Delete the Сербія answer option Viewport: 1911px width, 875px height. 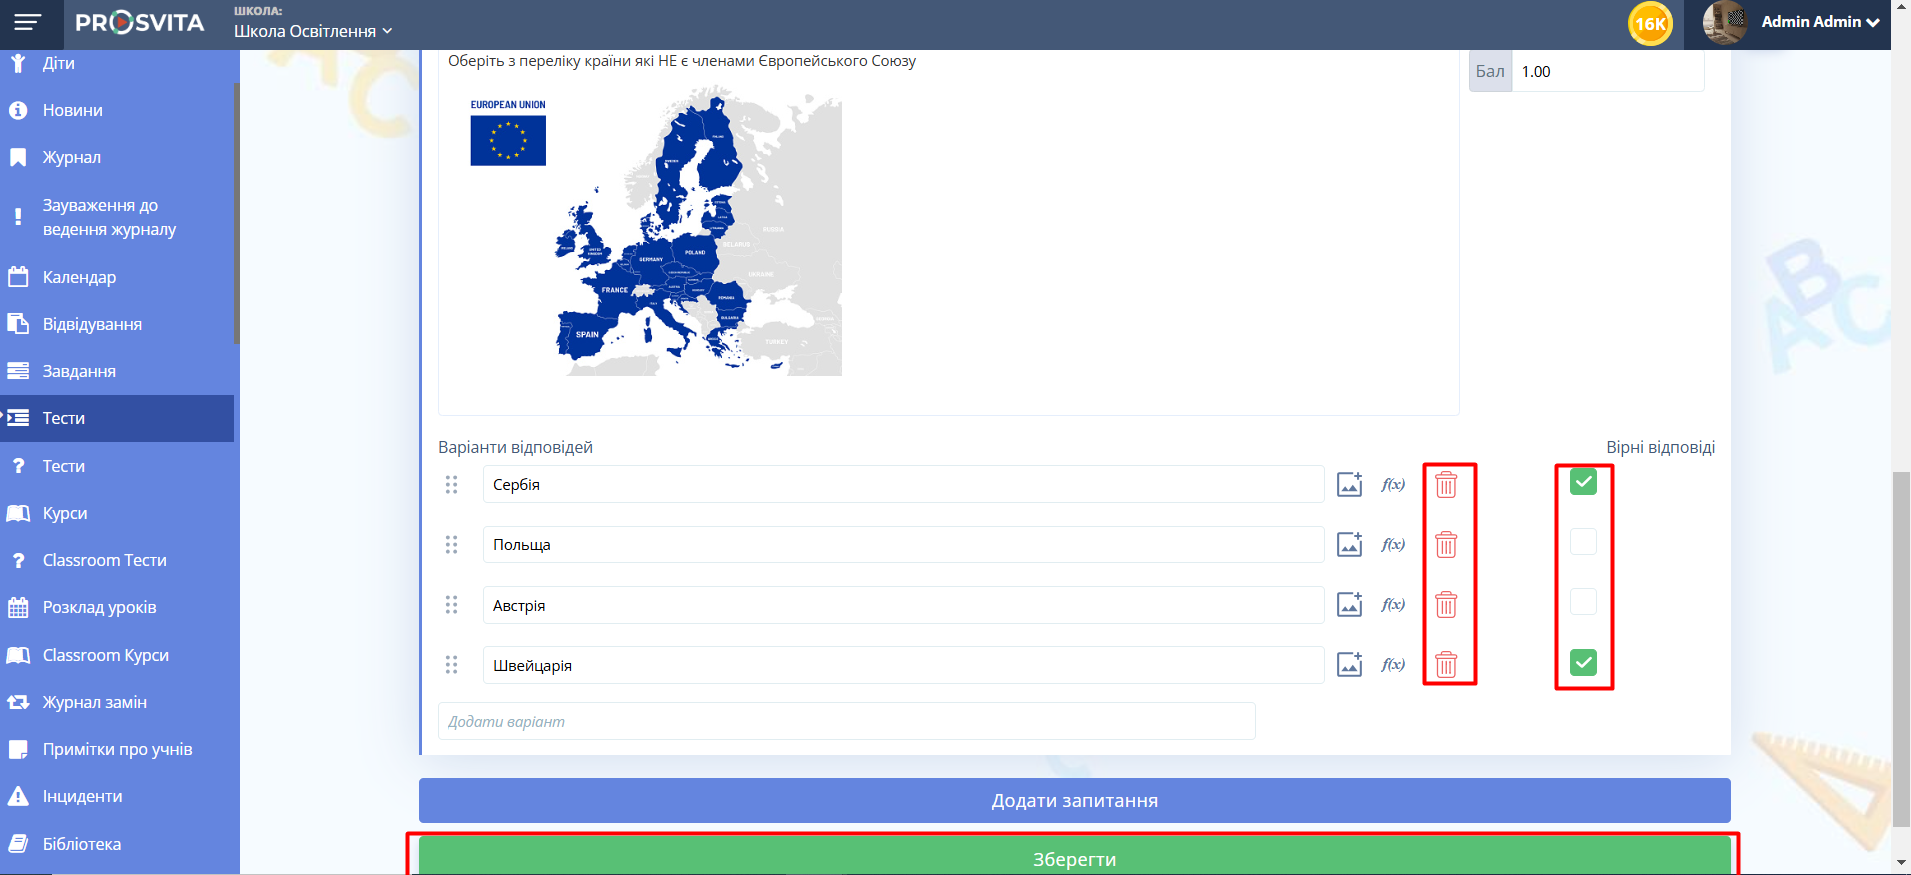(x=1446, y=485)
